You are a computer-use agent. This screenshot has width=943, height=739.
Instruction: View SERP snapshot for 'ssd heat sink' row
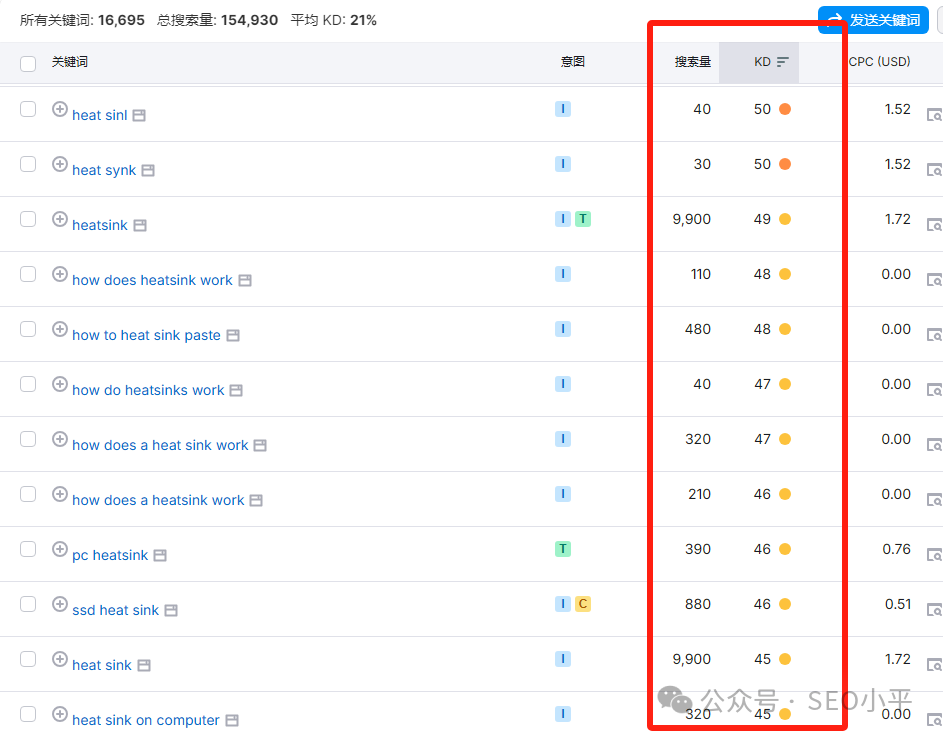point(935,610)
